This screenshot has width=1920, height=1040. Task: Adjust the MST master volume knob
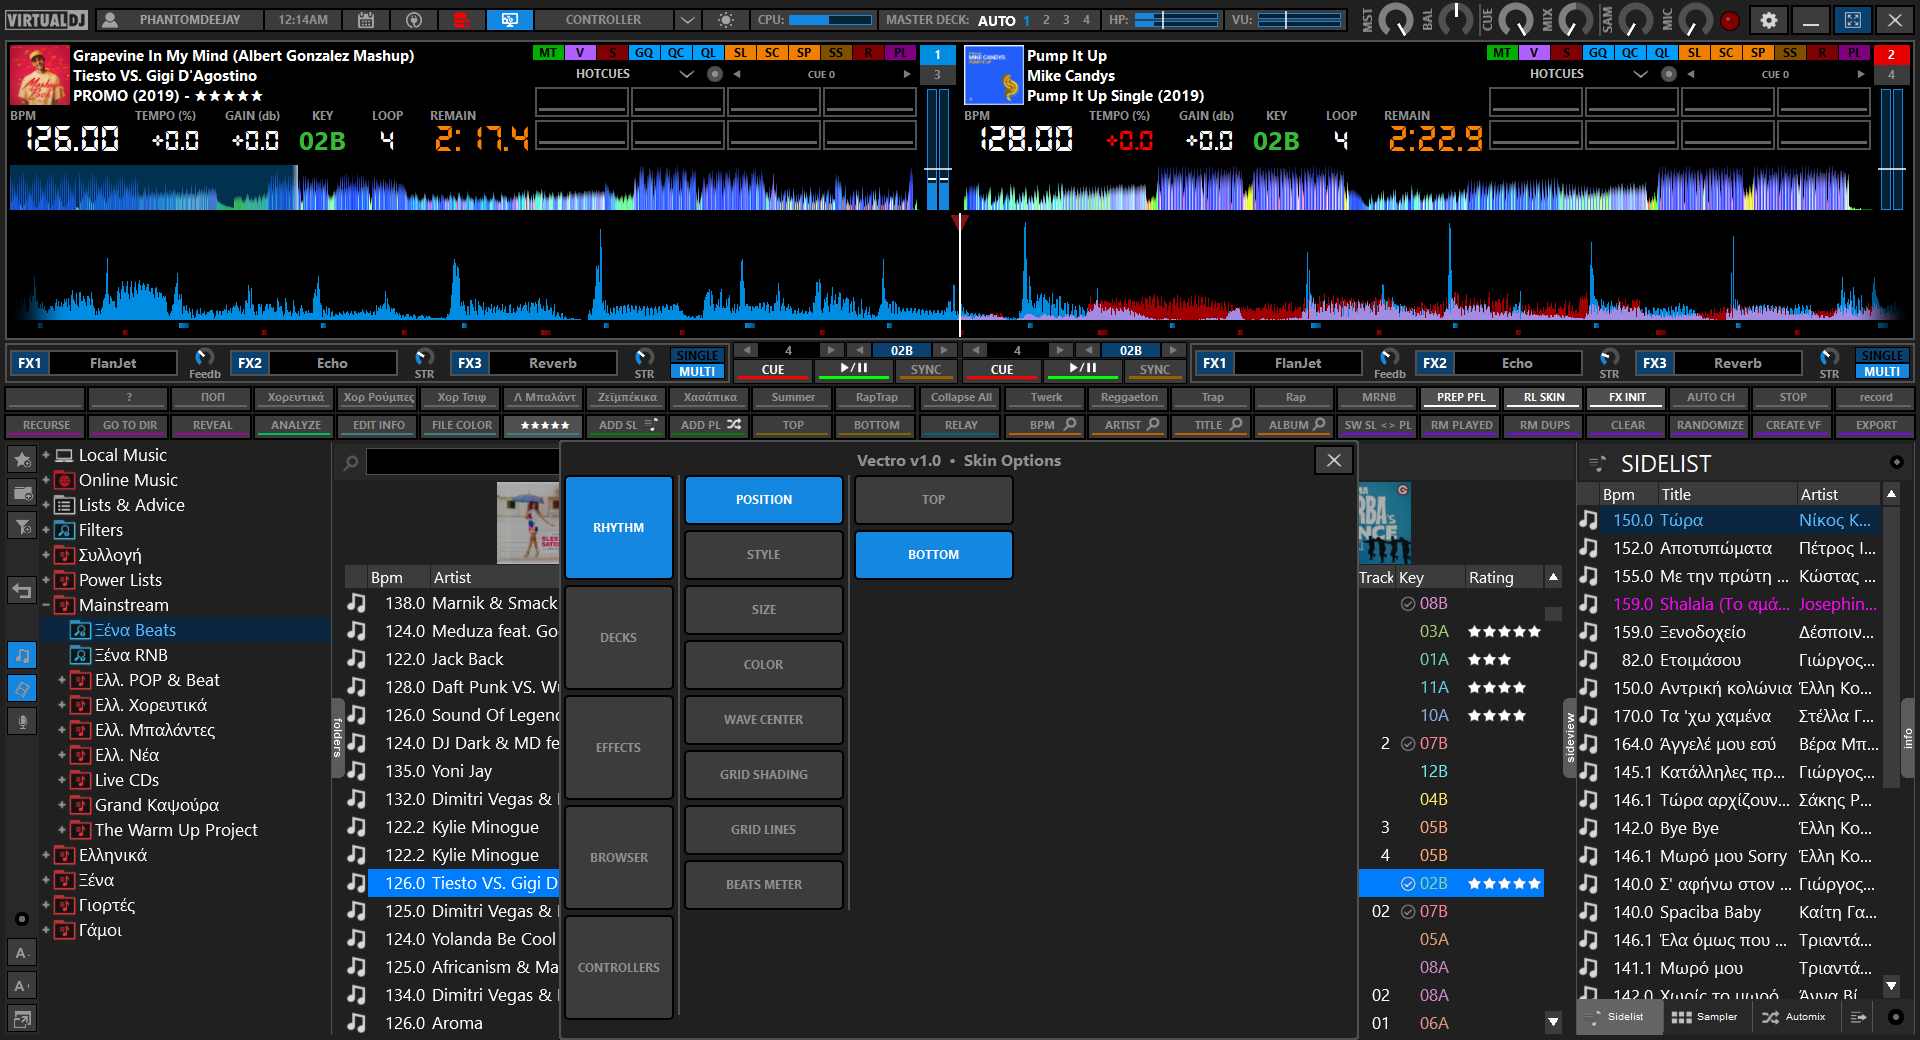(1396, 19)
